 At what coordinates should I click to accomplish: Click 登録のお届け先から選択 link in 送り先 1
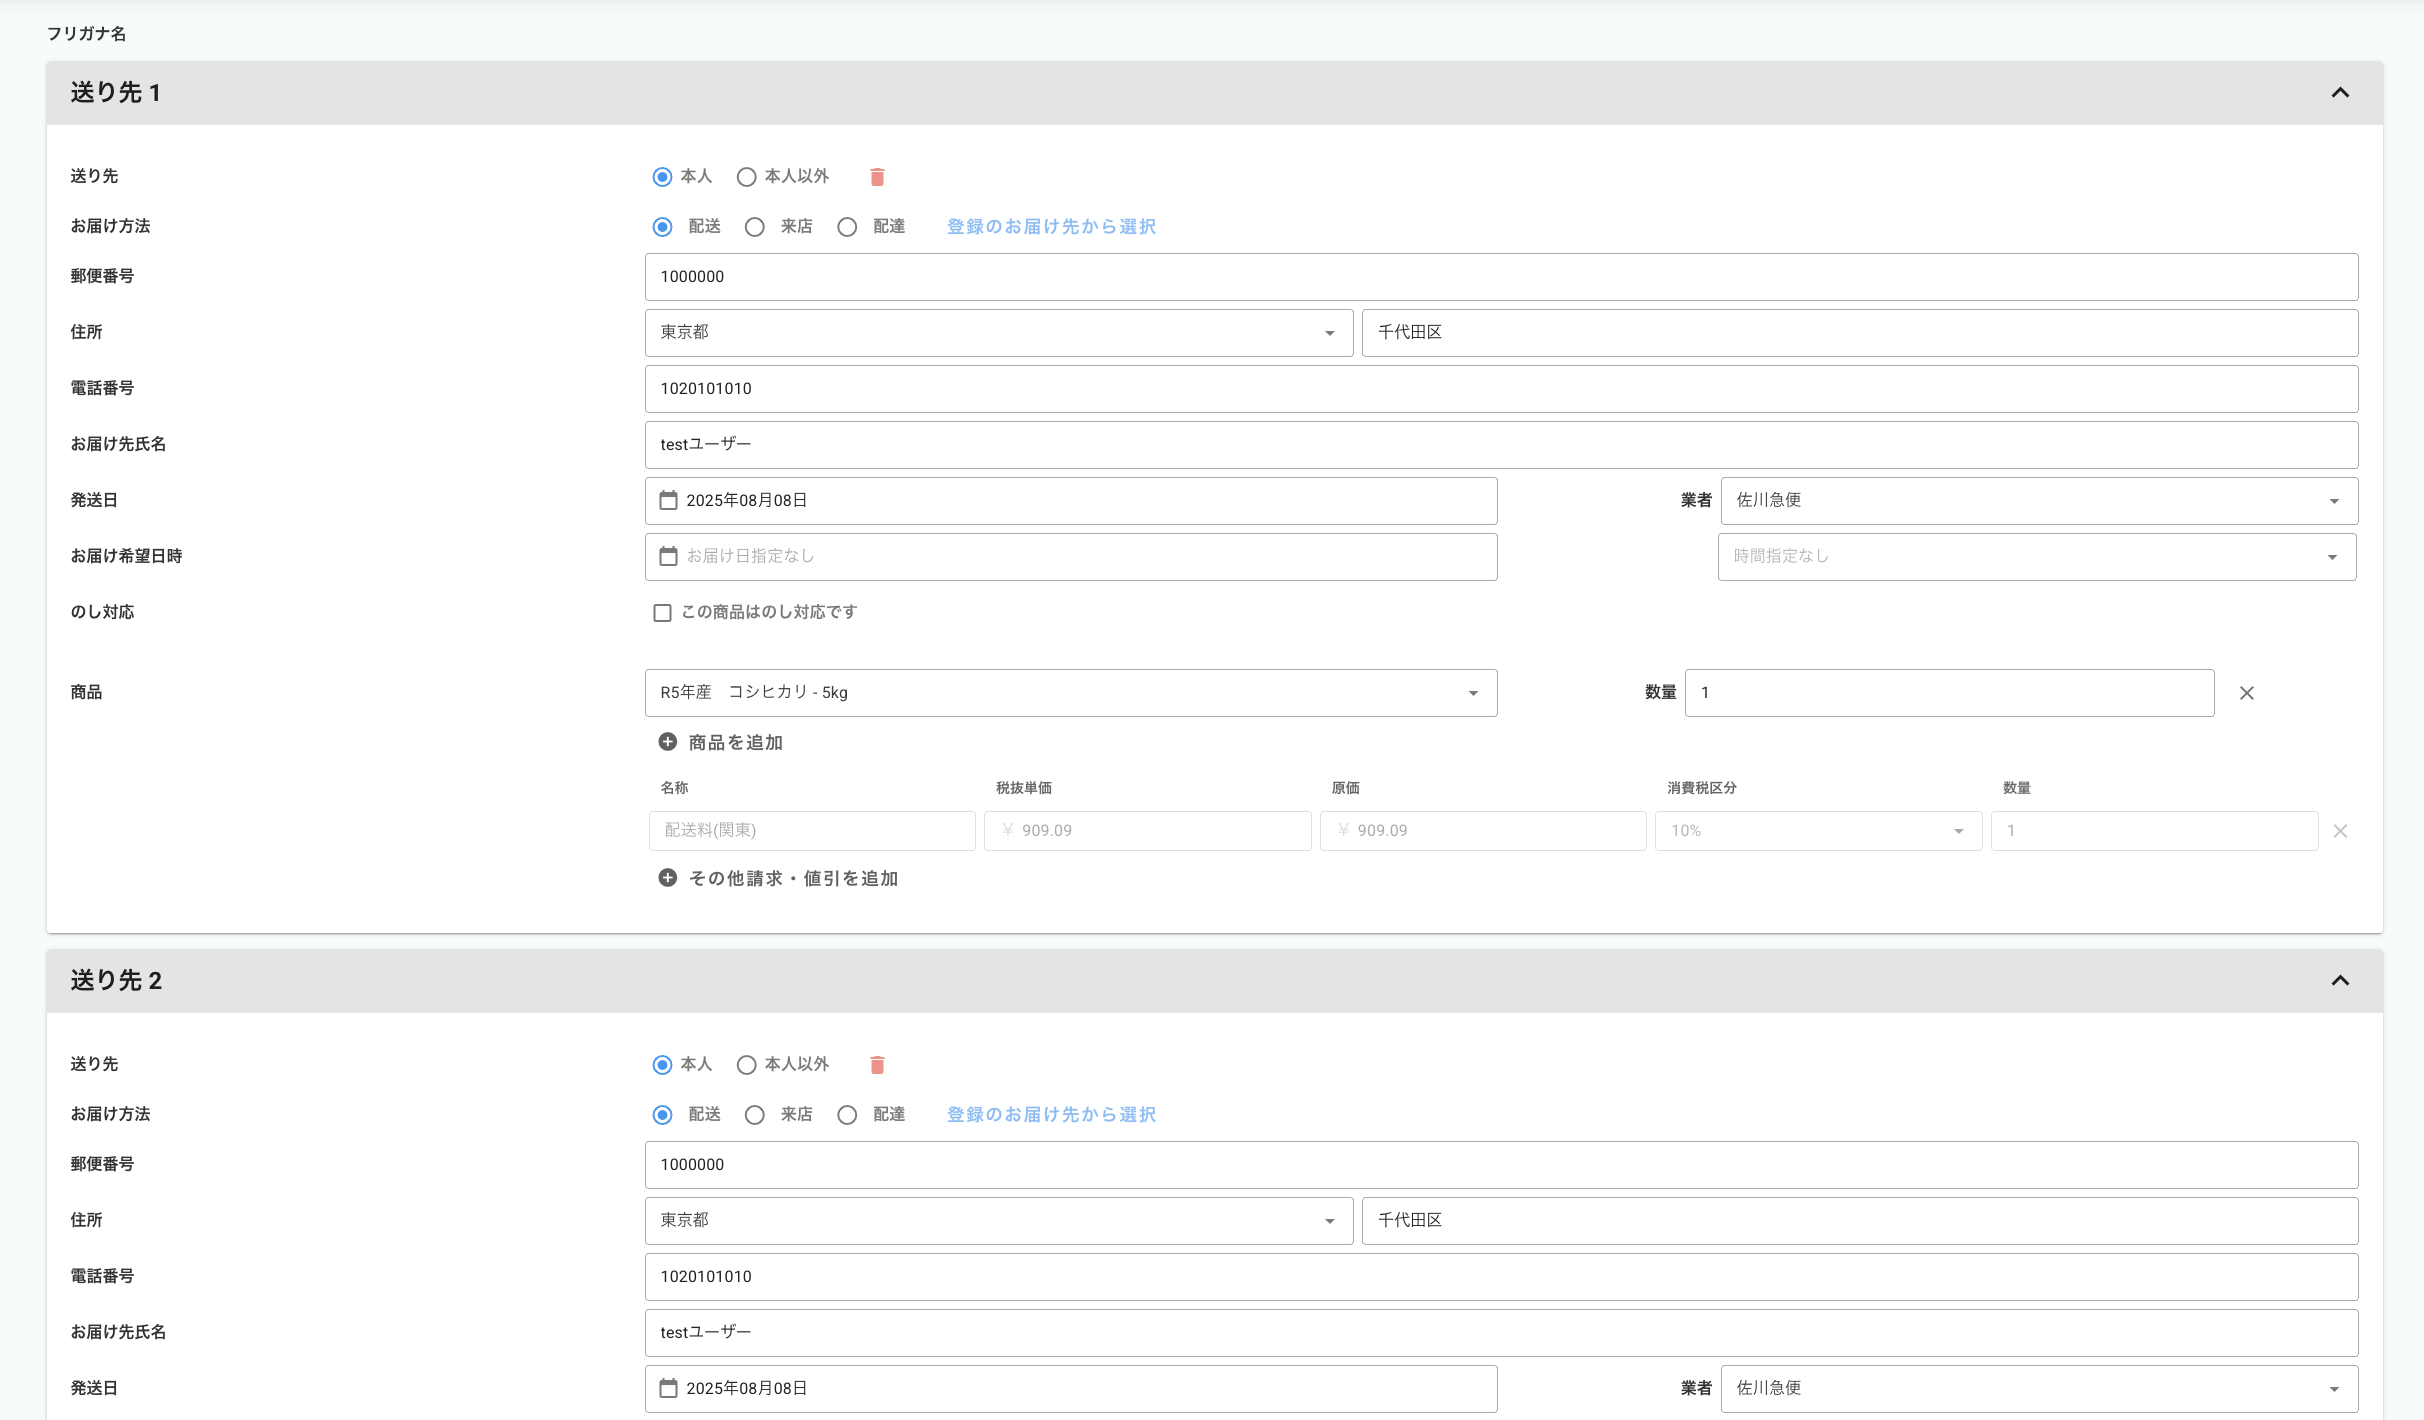click(x=1051, y=227)
